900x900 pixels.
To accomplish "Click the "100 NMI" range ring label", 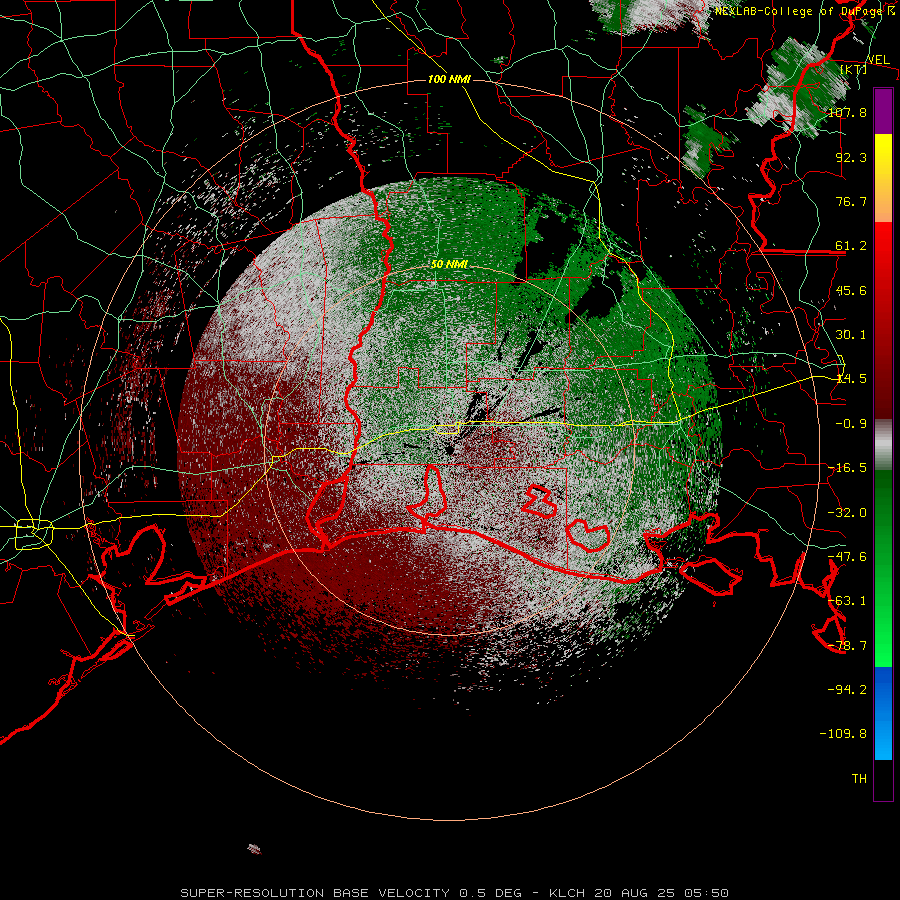I will click(x=449, y=79).
